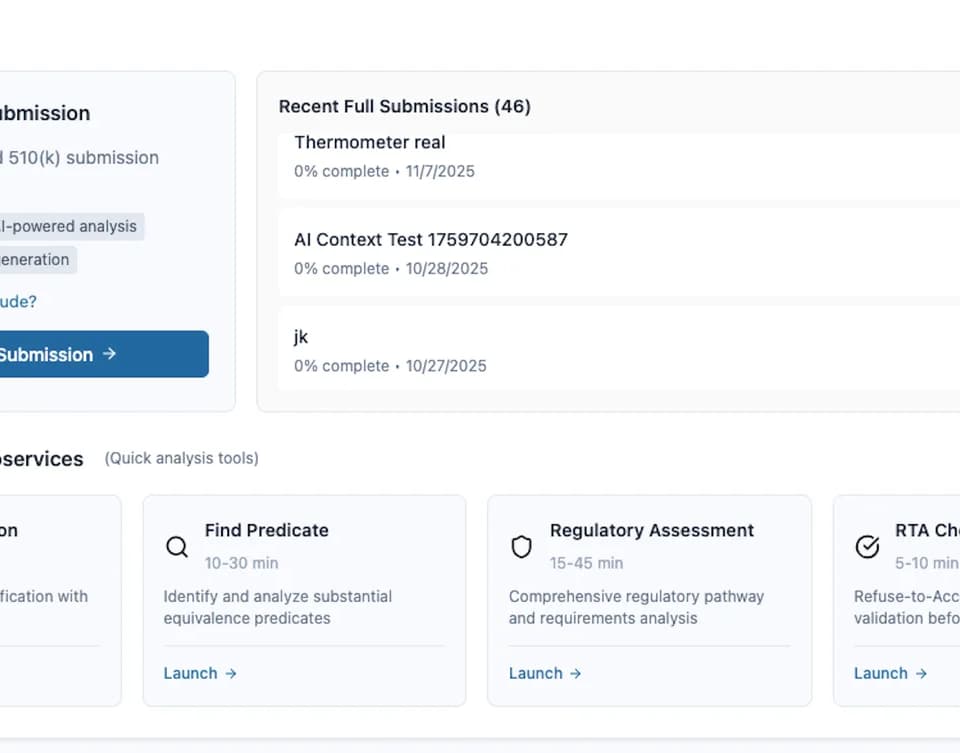Click the Regulatory Assessment description text
The height and width of the screenshot is (753, 960).
[636, 607]
